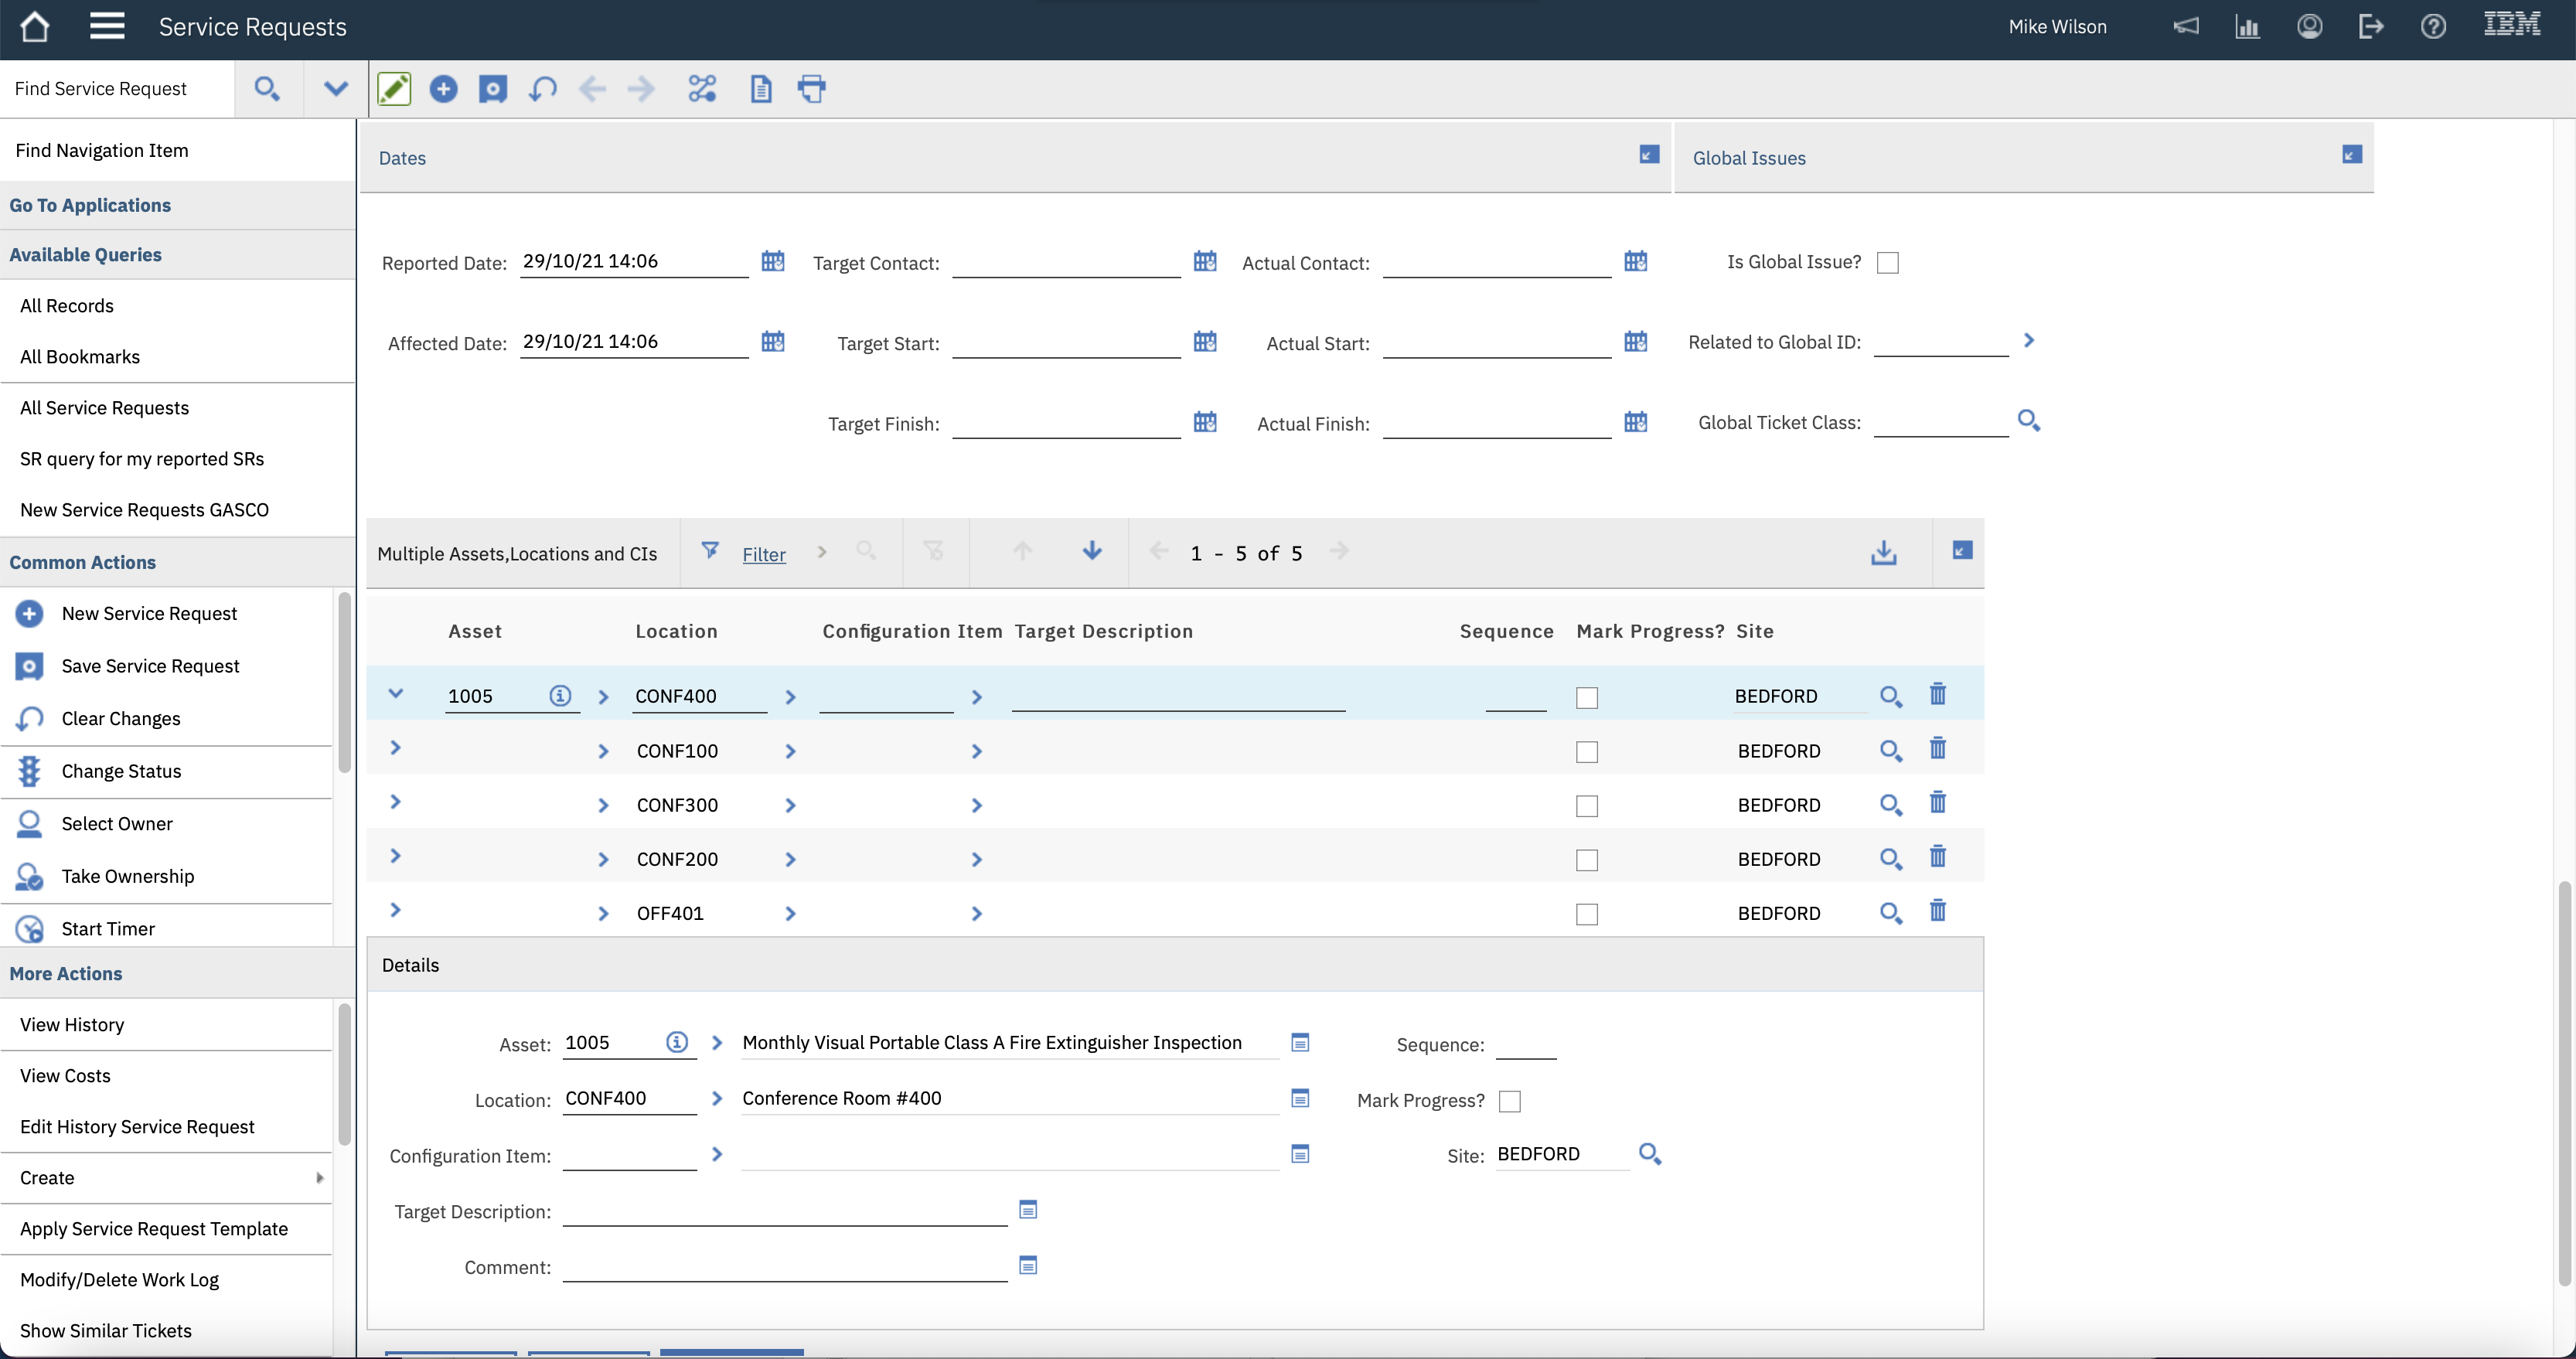Click the Find Navigation Item field

(x=178, y=150)
